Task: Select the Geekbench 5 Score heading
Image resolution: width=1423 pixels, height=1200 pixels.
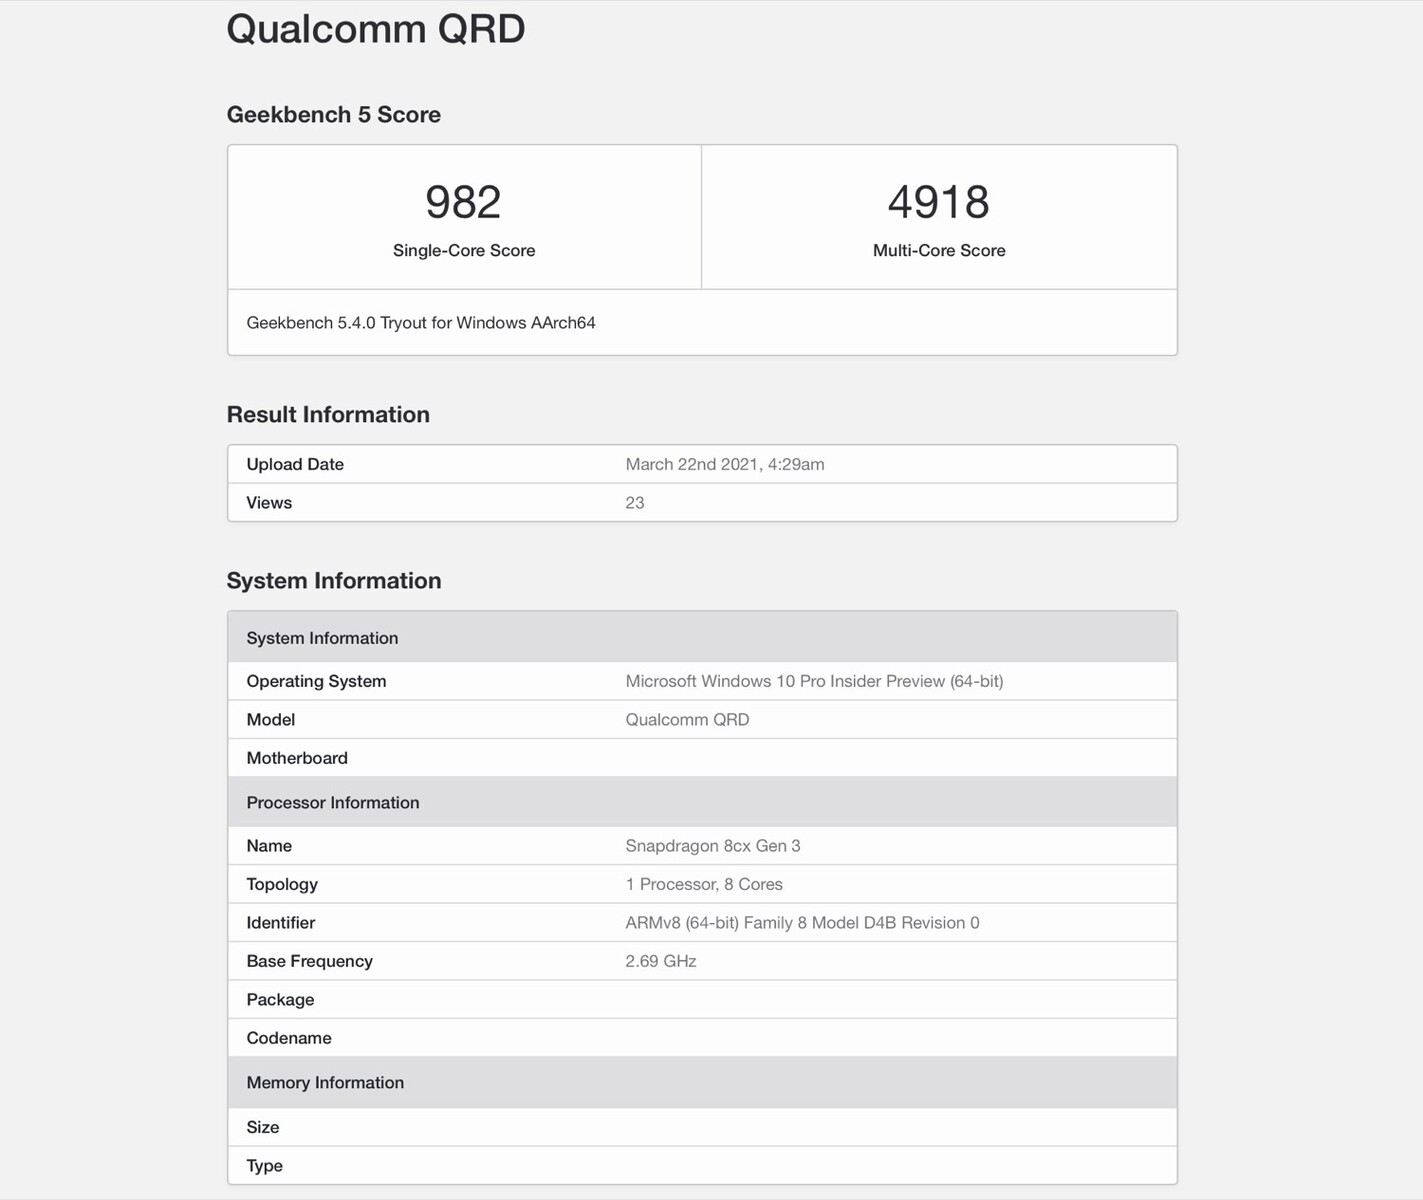Action: (x=333, y=115)
